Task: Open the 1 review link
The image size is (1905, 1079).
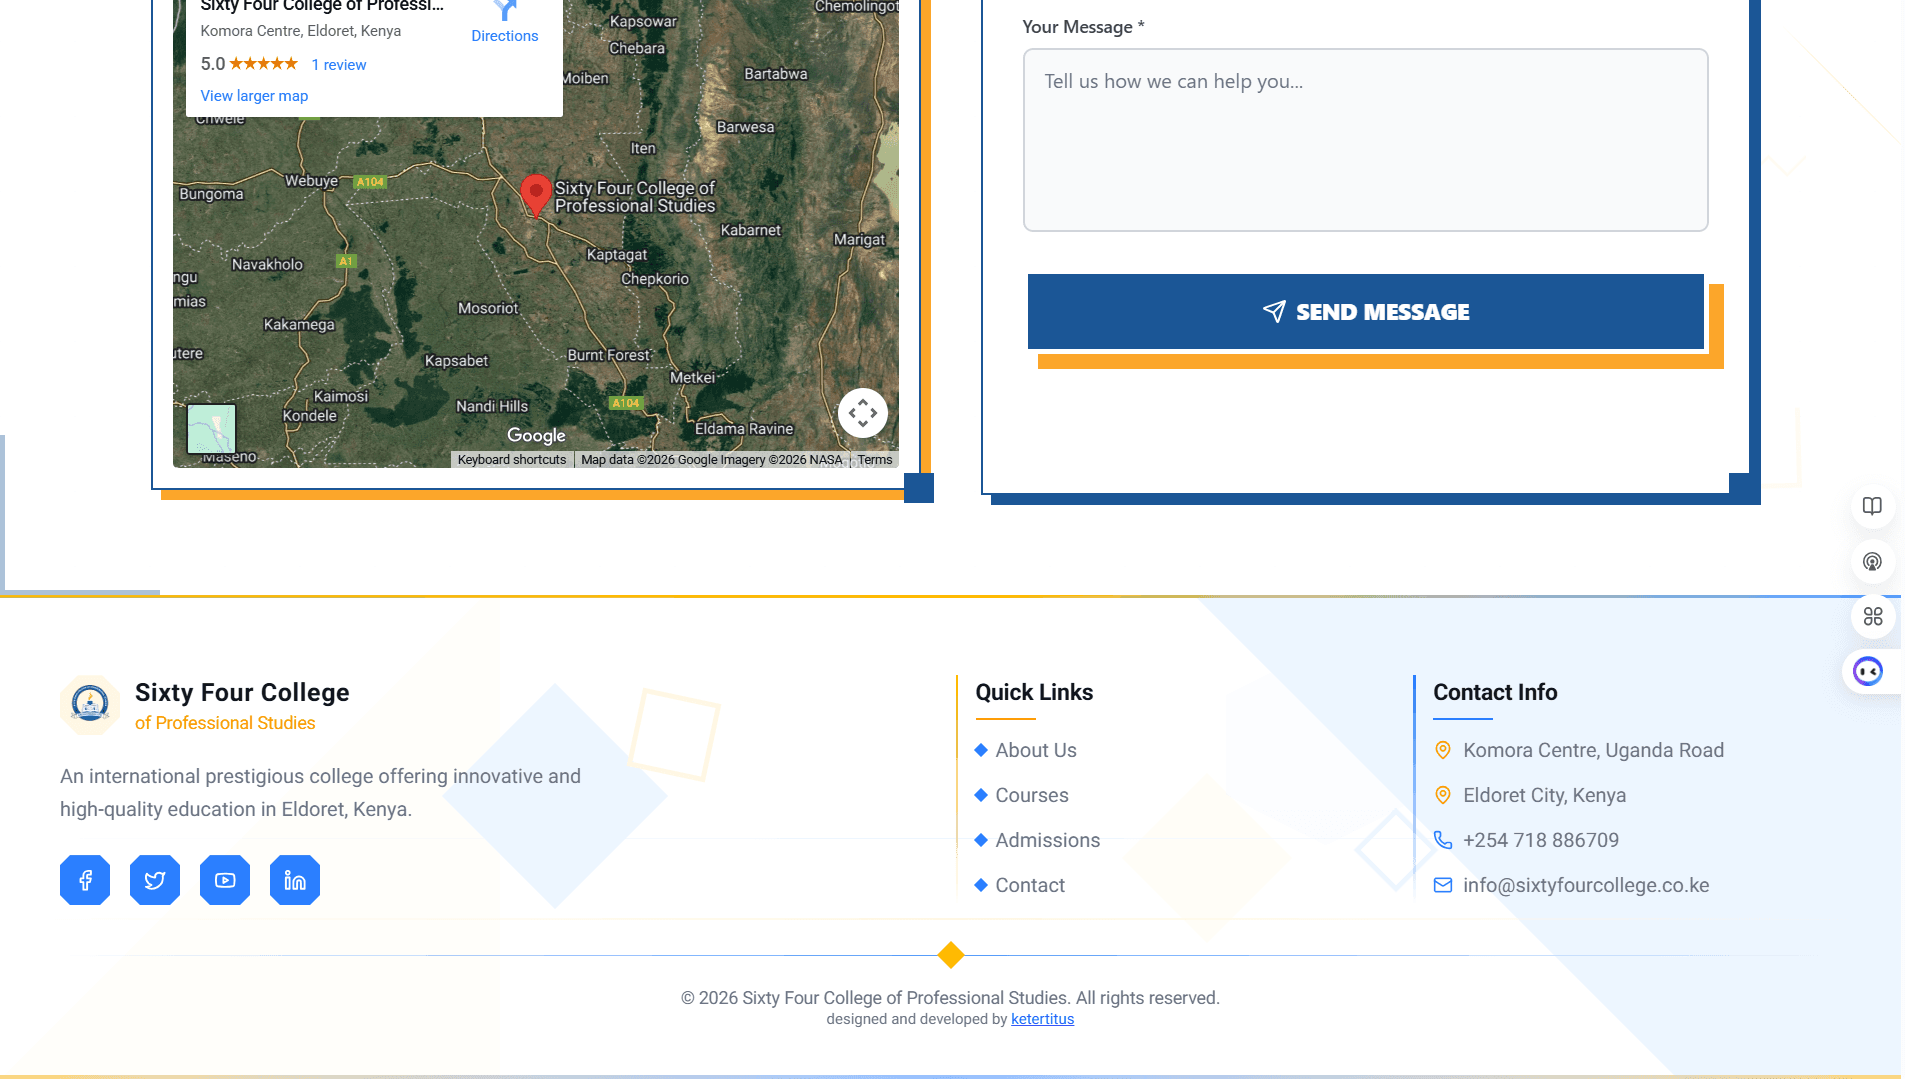Action: click(338, 65)
